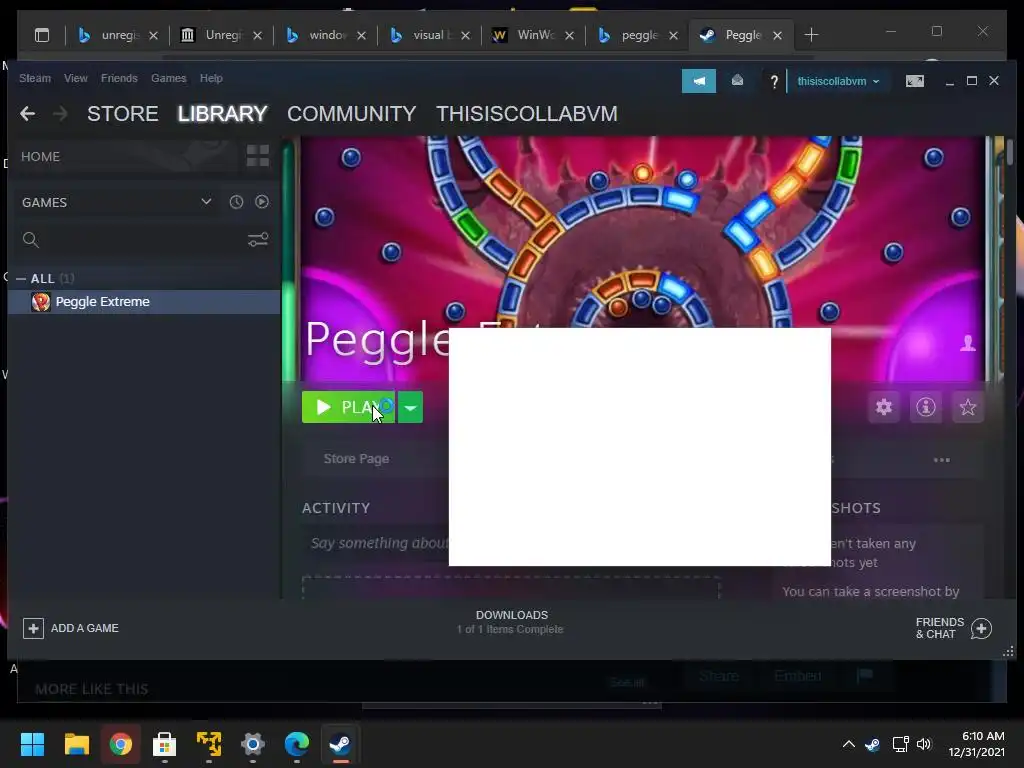
Task: Switch library to grid collections view
Action: pyautogui.click(x=258, y=156)
